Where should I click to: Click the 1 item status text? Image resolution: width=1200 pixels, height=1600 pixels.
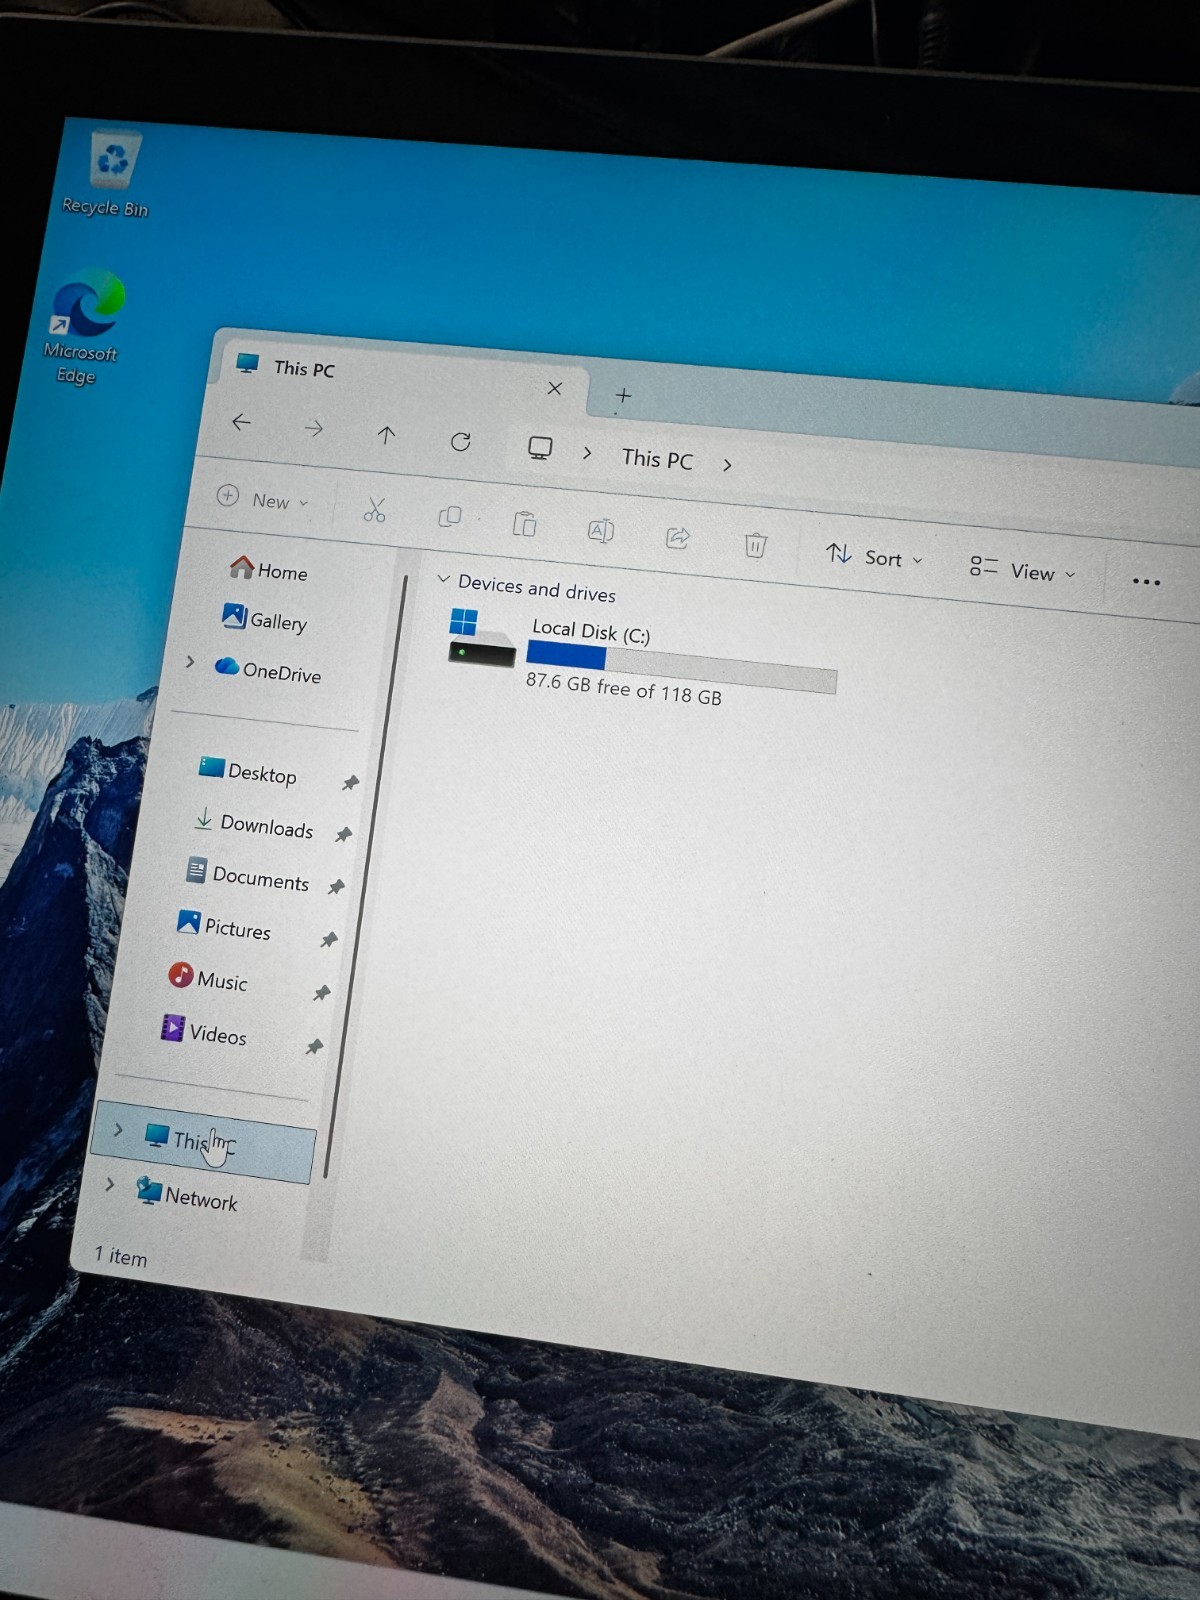tap(121, 1256)
